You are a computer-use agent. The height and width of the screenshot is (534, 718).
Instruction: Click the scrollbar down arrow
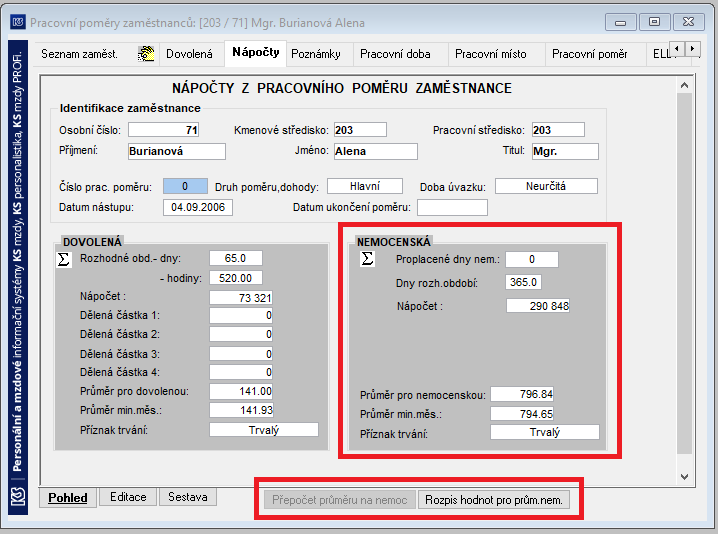[685, 477]
